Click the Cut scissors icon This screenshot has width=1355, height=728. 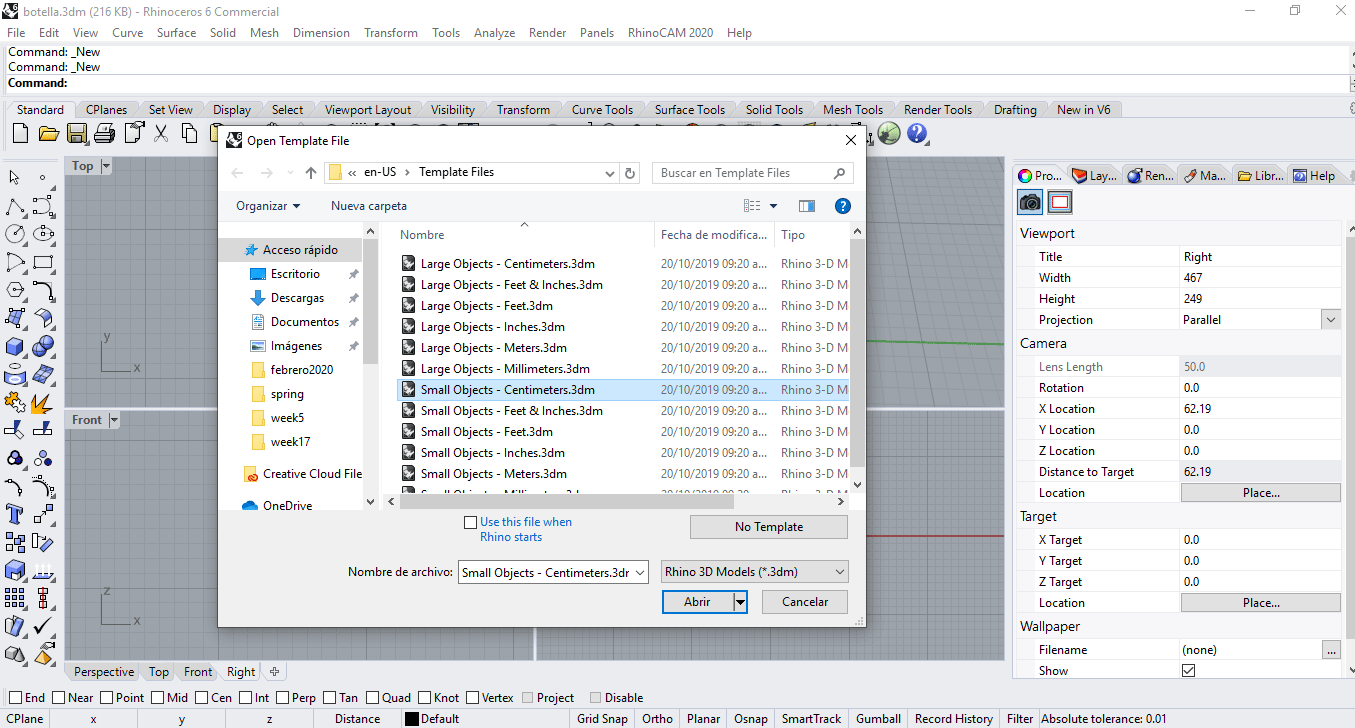160,133
